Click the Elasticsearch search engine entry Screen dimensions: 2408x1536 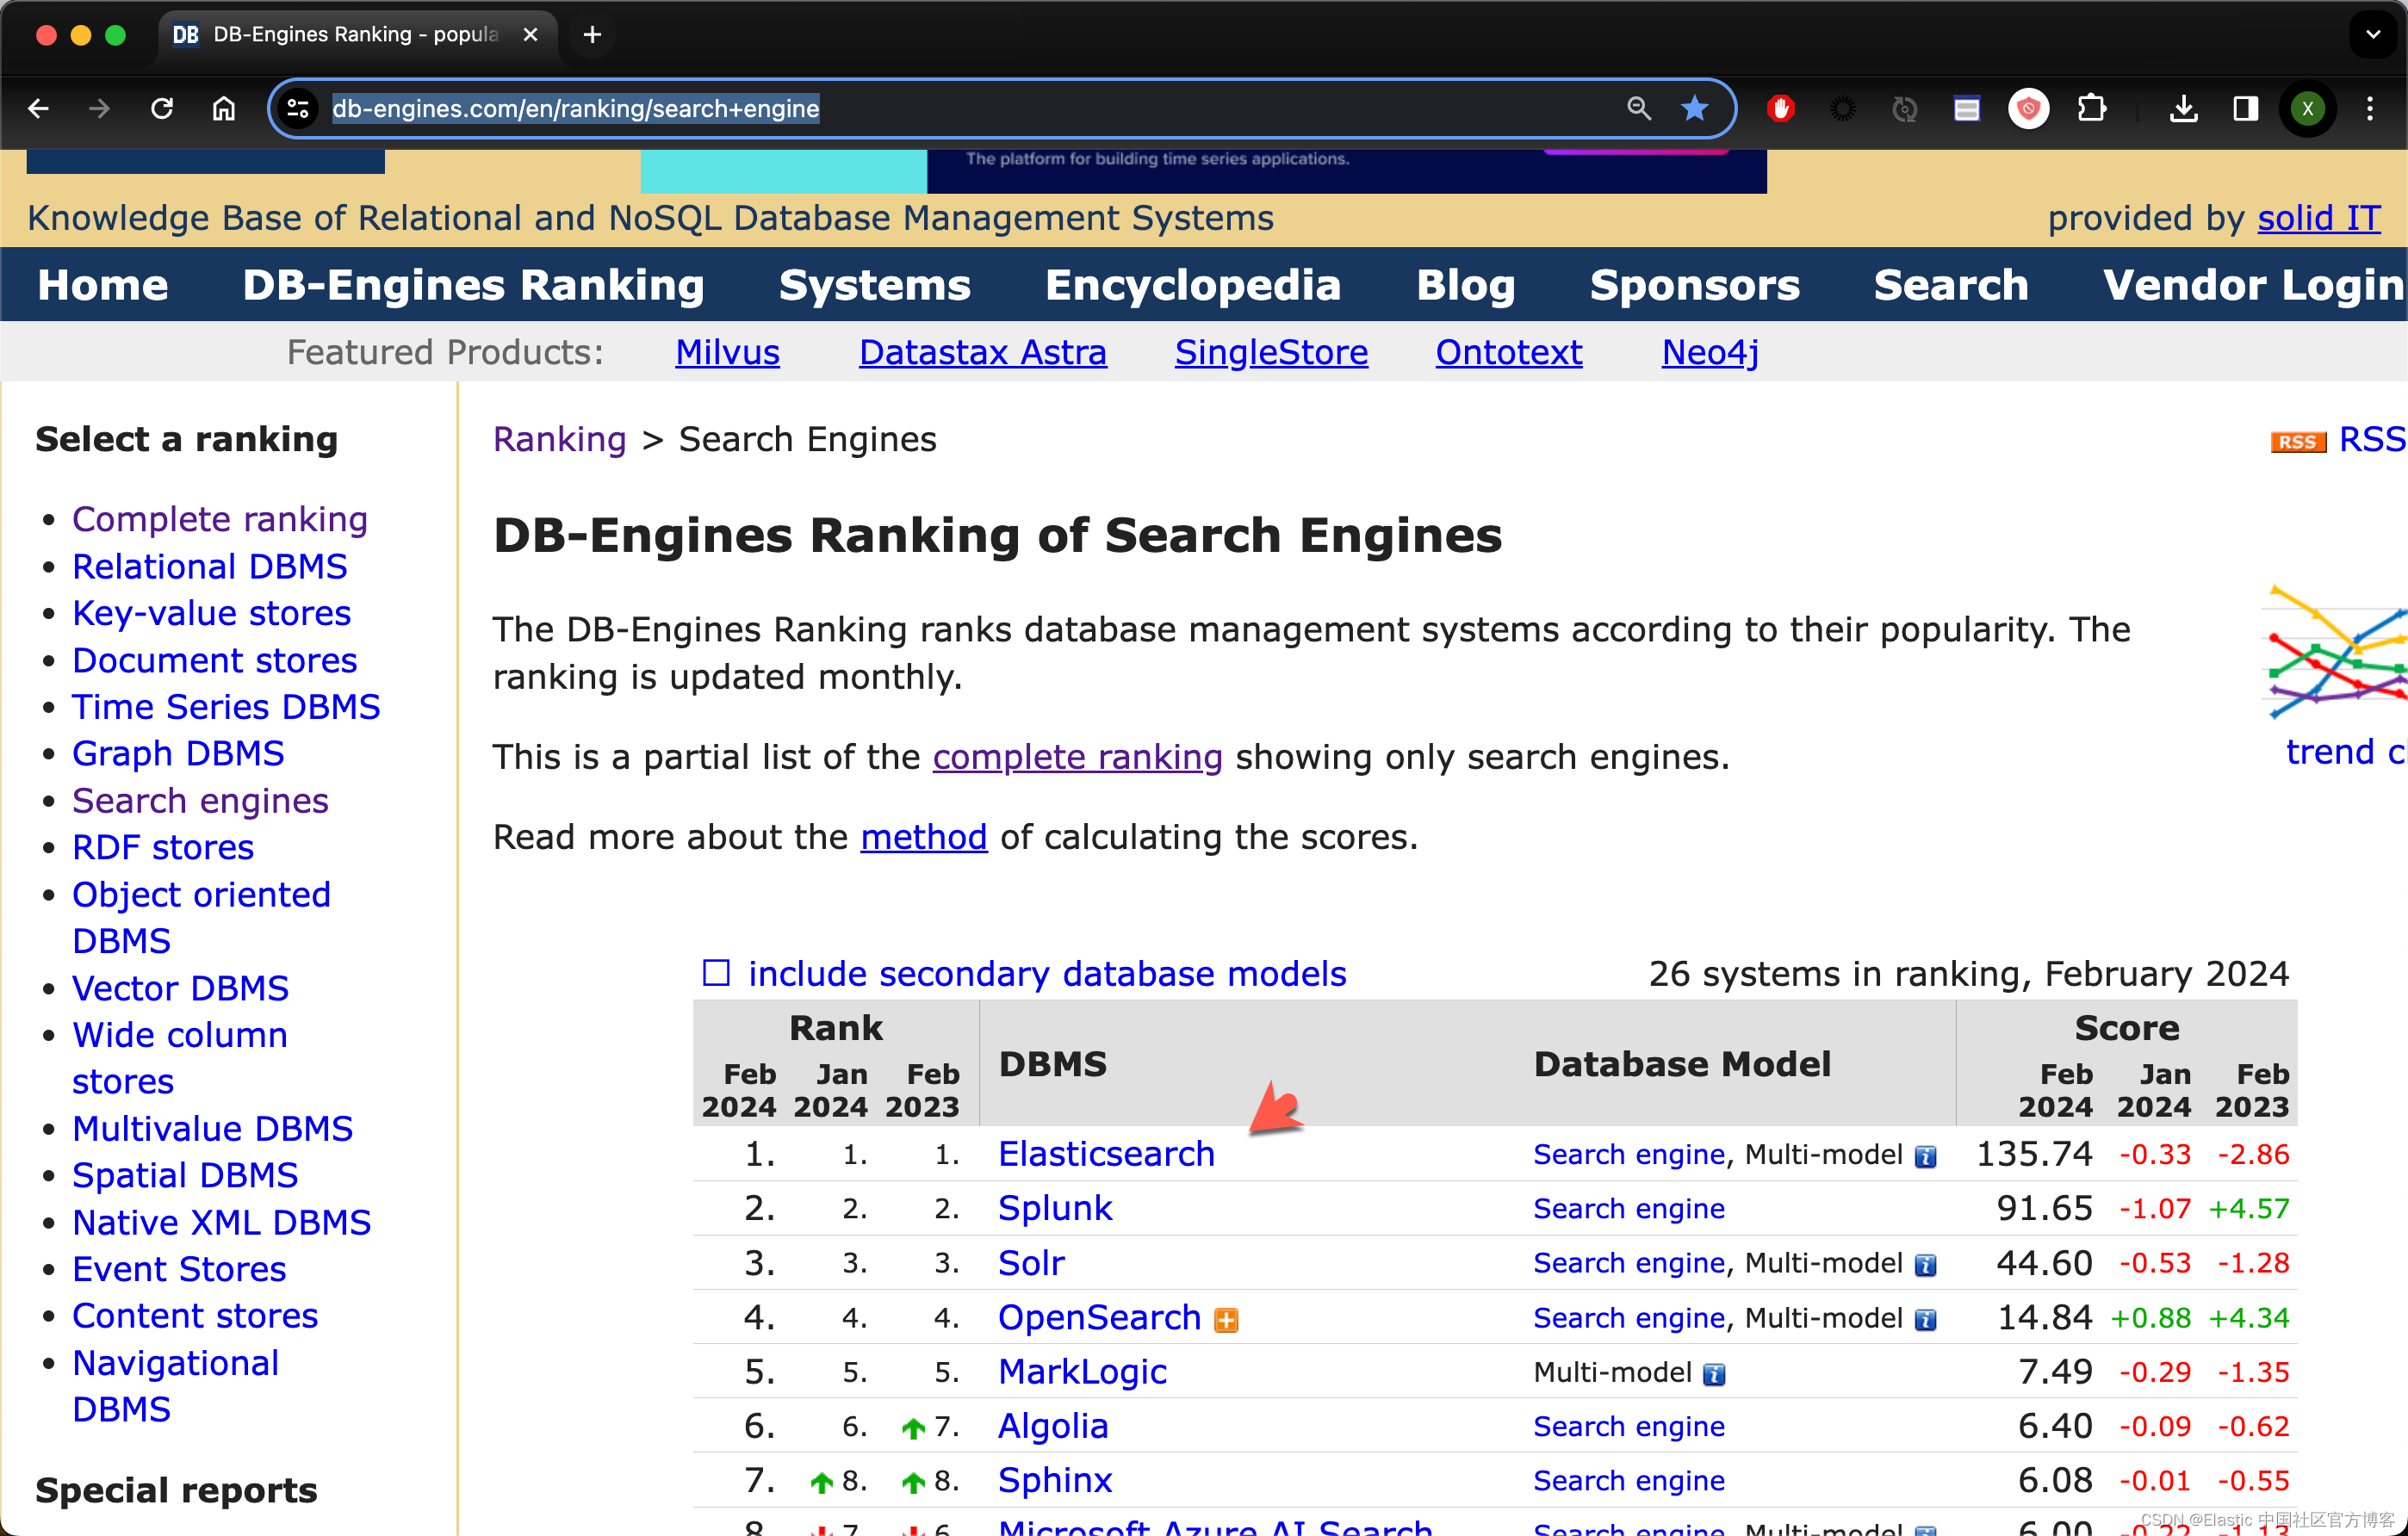[x=1106, y=1154]
